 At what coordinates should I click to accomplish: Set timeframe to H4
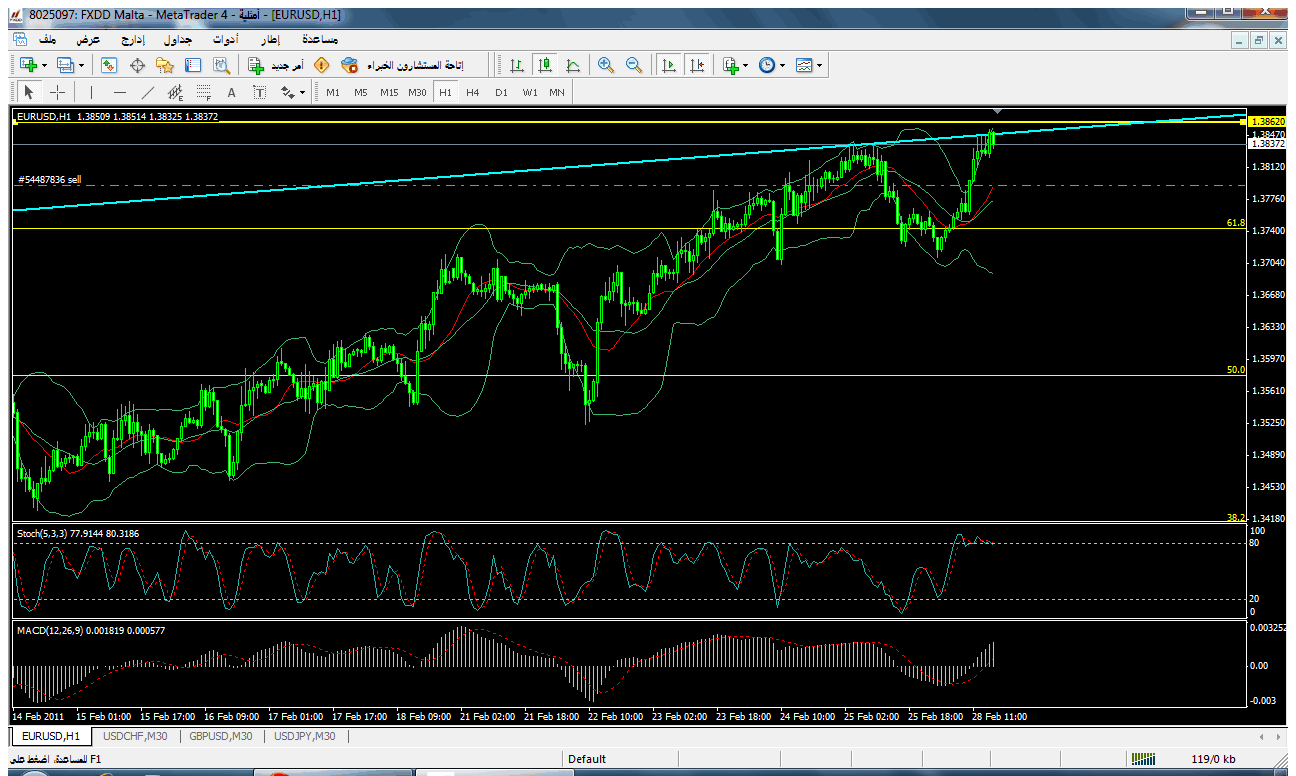[x=473, y=92]
